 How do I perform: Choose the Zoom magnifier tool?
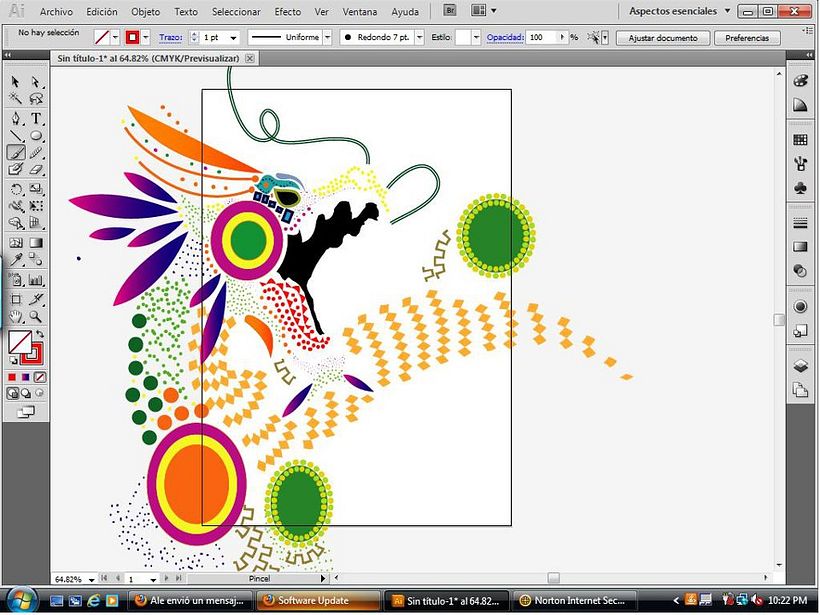point(36,316)
